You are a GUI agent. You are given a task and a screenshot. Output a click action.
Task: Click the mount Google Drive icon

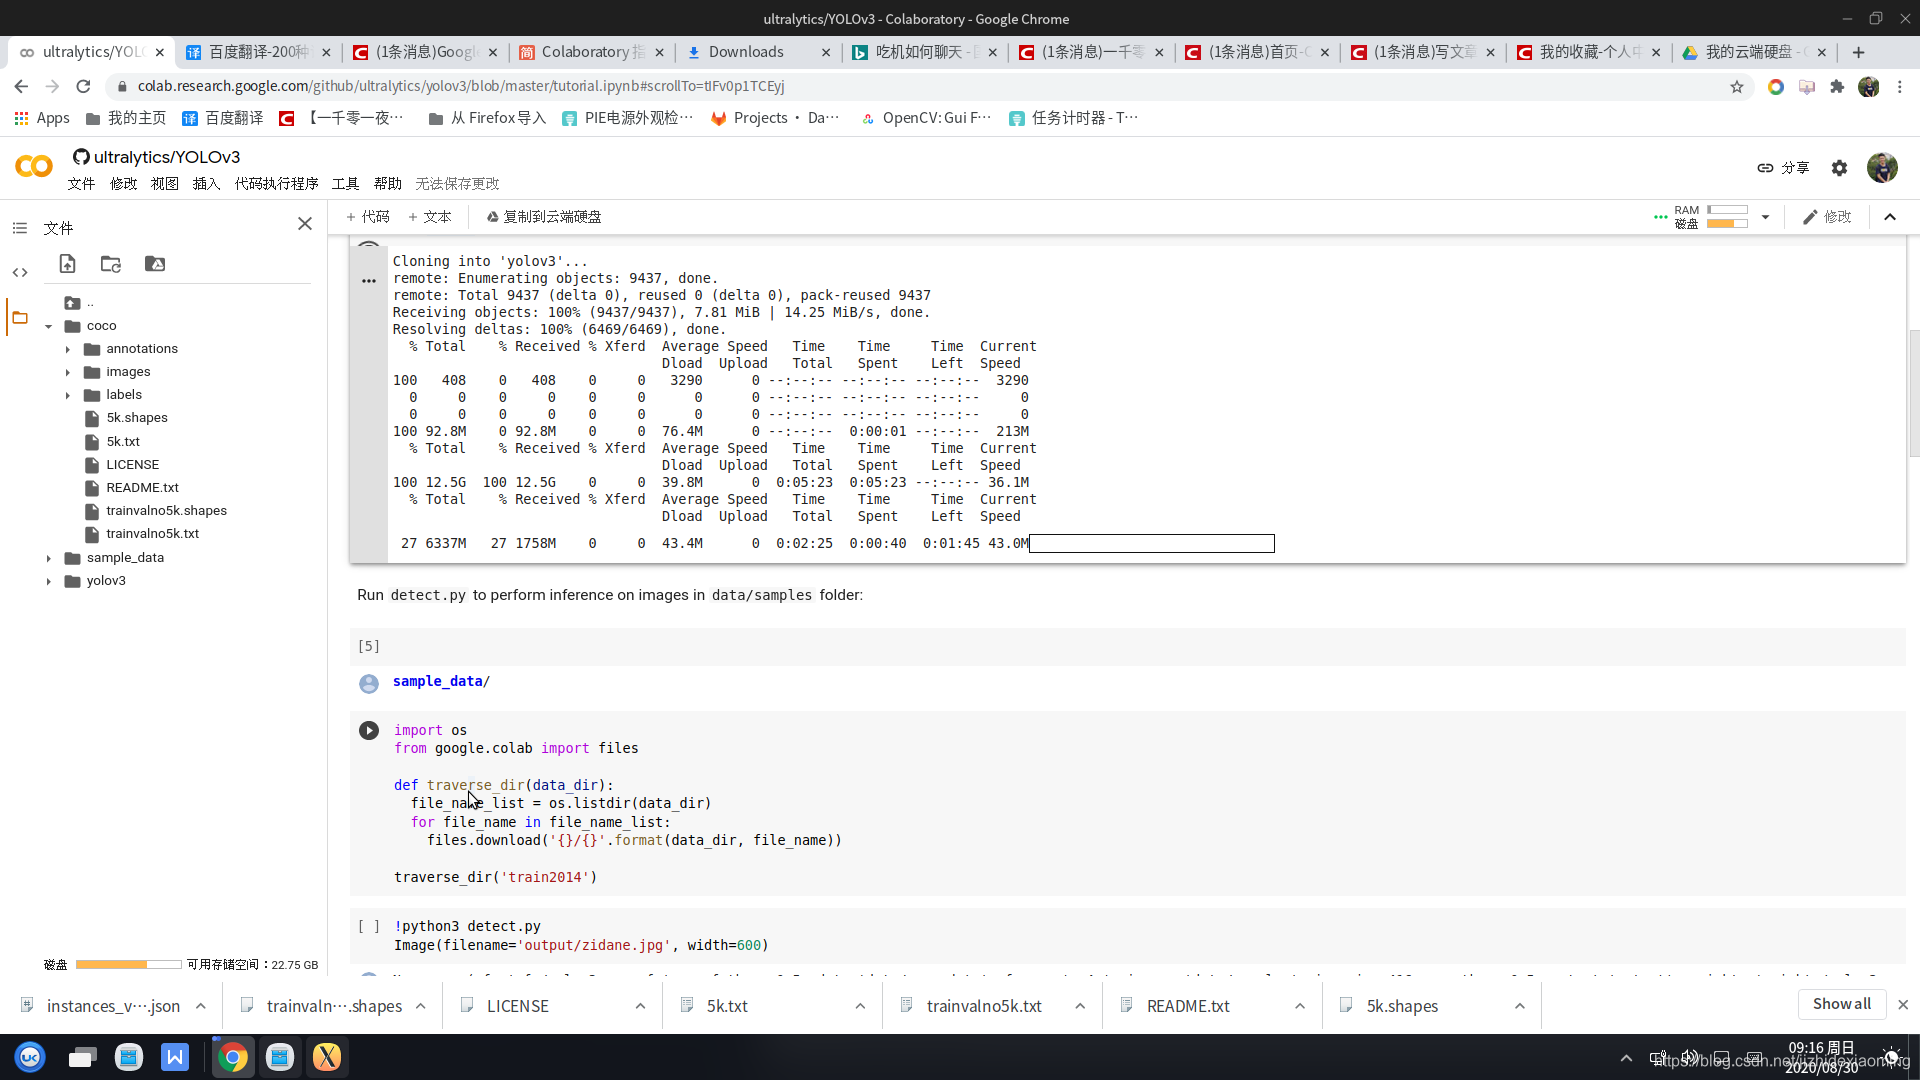coord(155,264)
